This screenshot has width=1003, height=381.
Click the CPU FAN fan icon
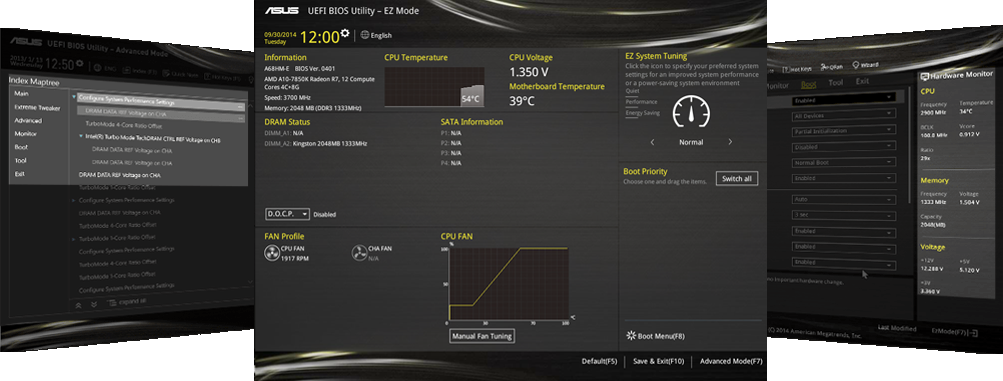tap(272, 254)
